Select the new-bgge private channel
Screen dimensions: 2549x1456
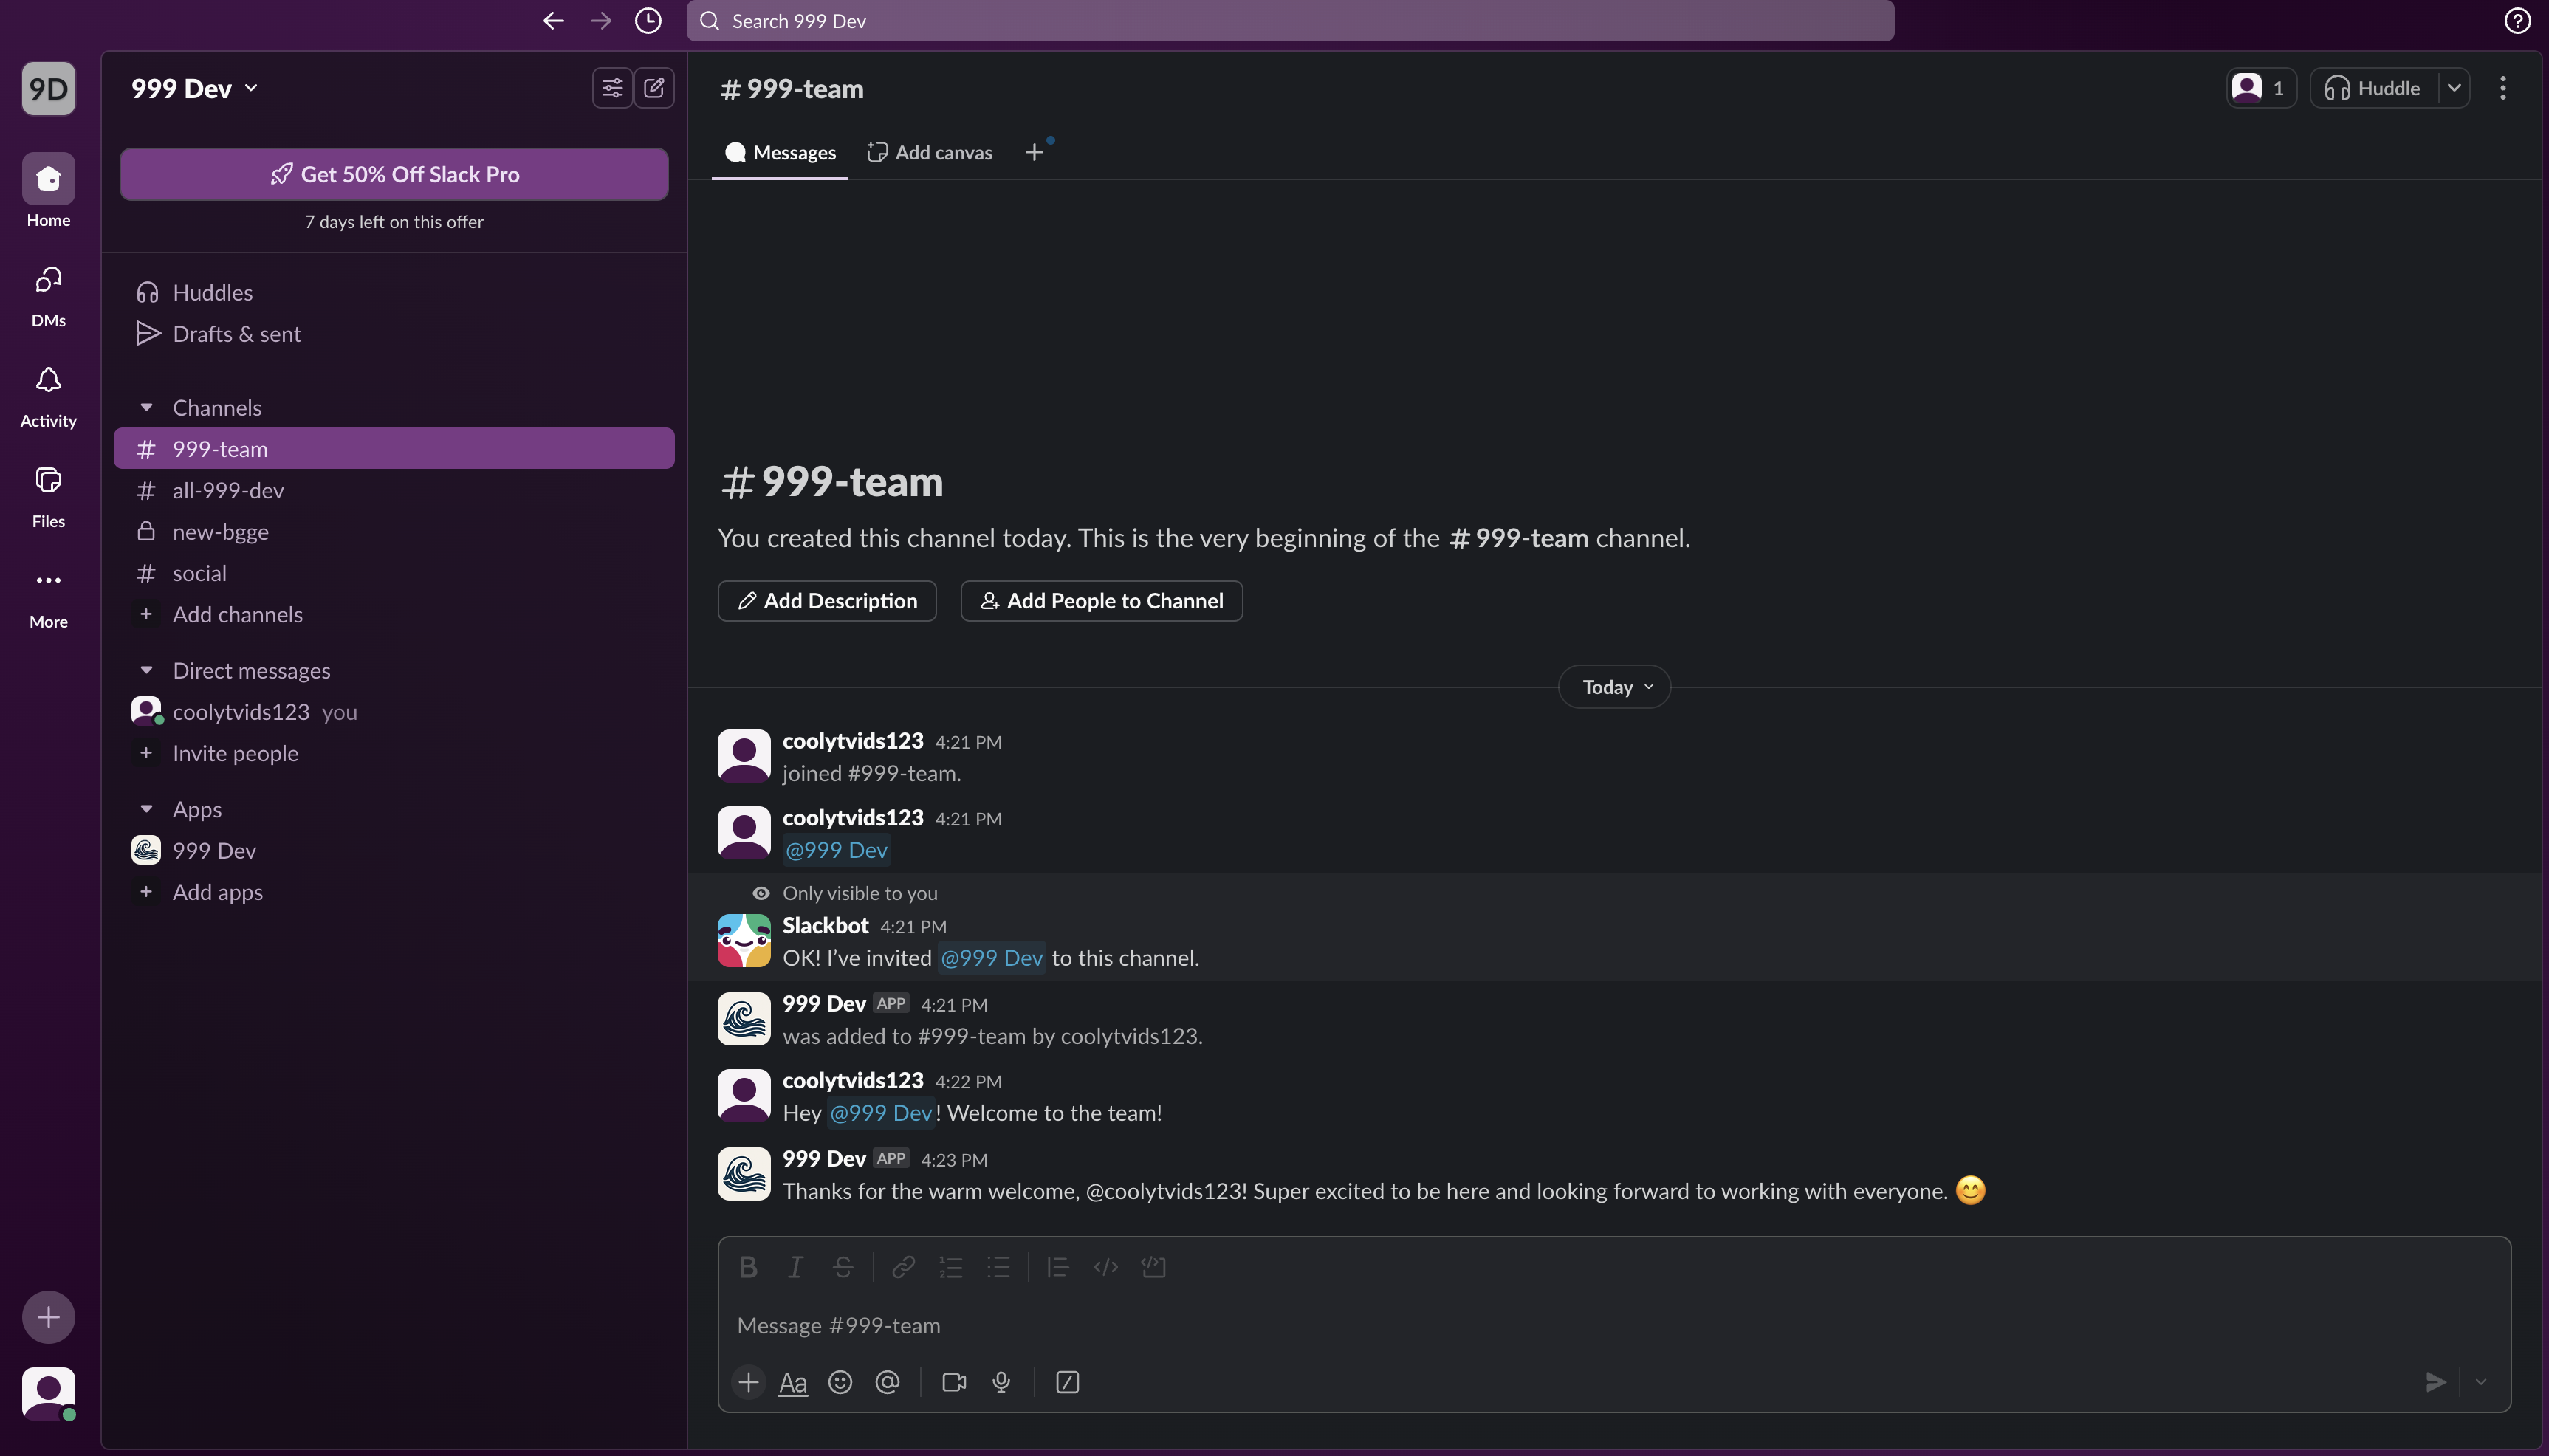tap(394, 532)
